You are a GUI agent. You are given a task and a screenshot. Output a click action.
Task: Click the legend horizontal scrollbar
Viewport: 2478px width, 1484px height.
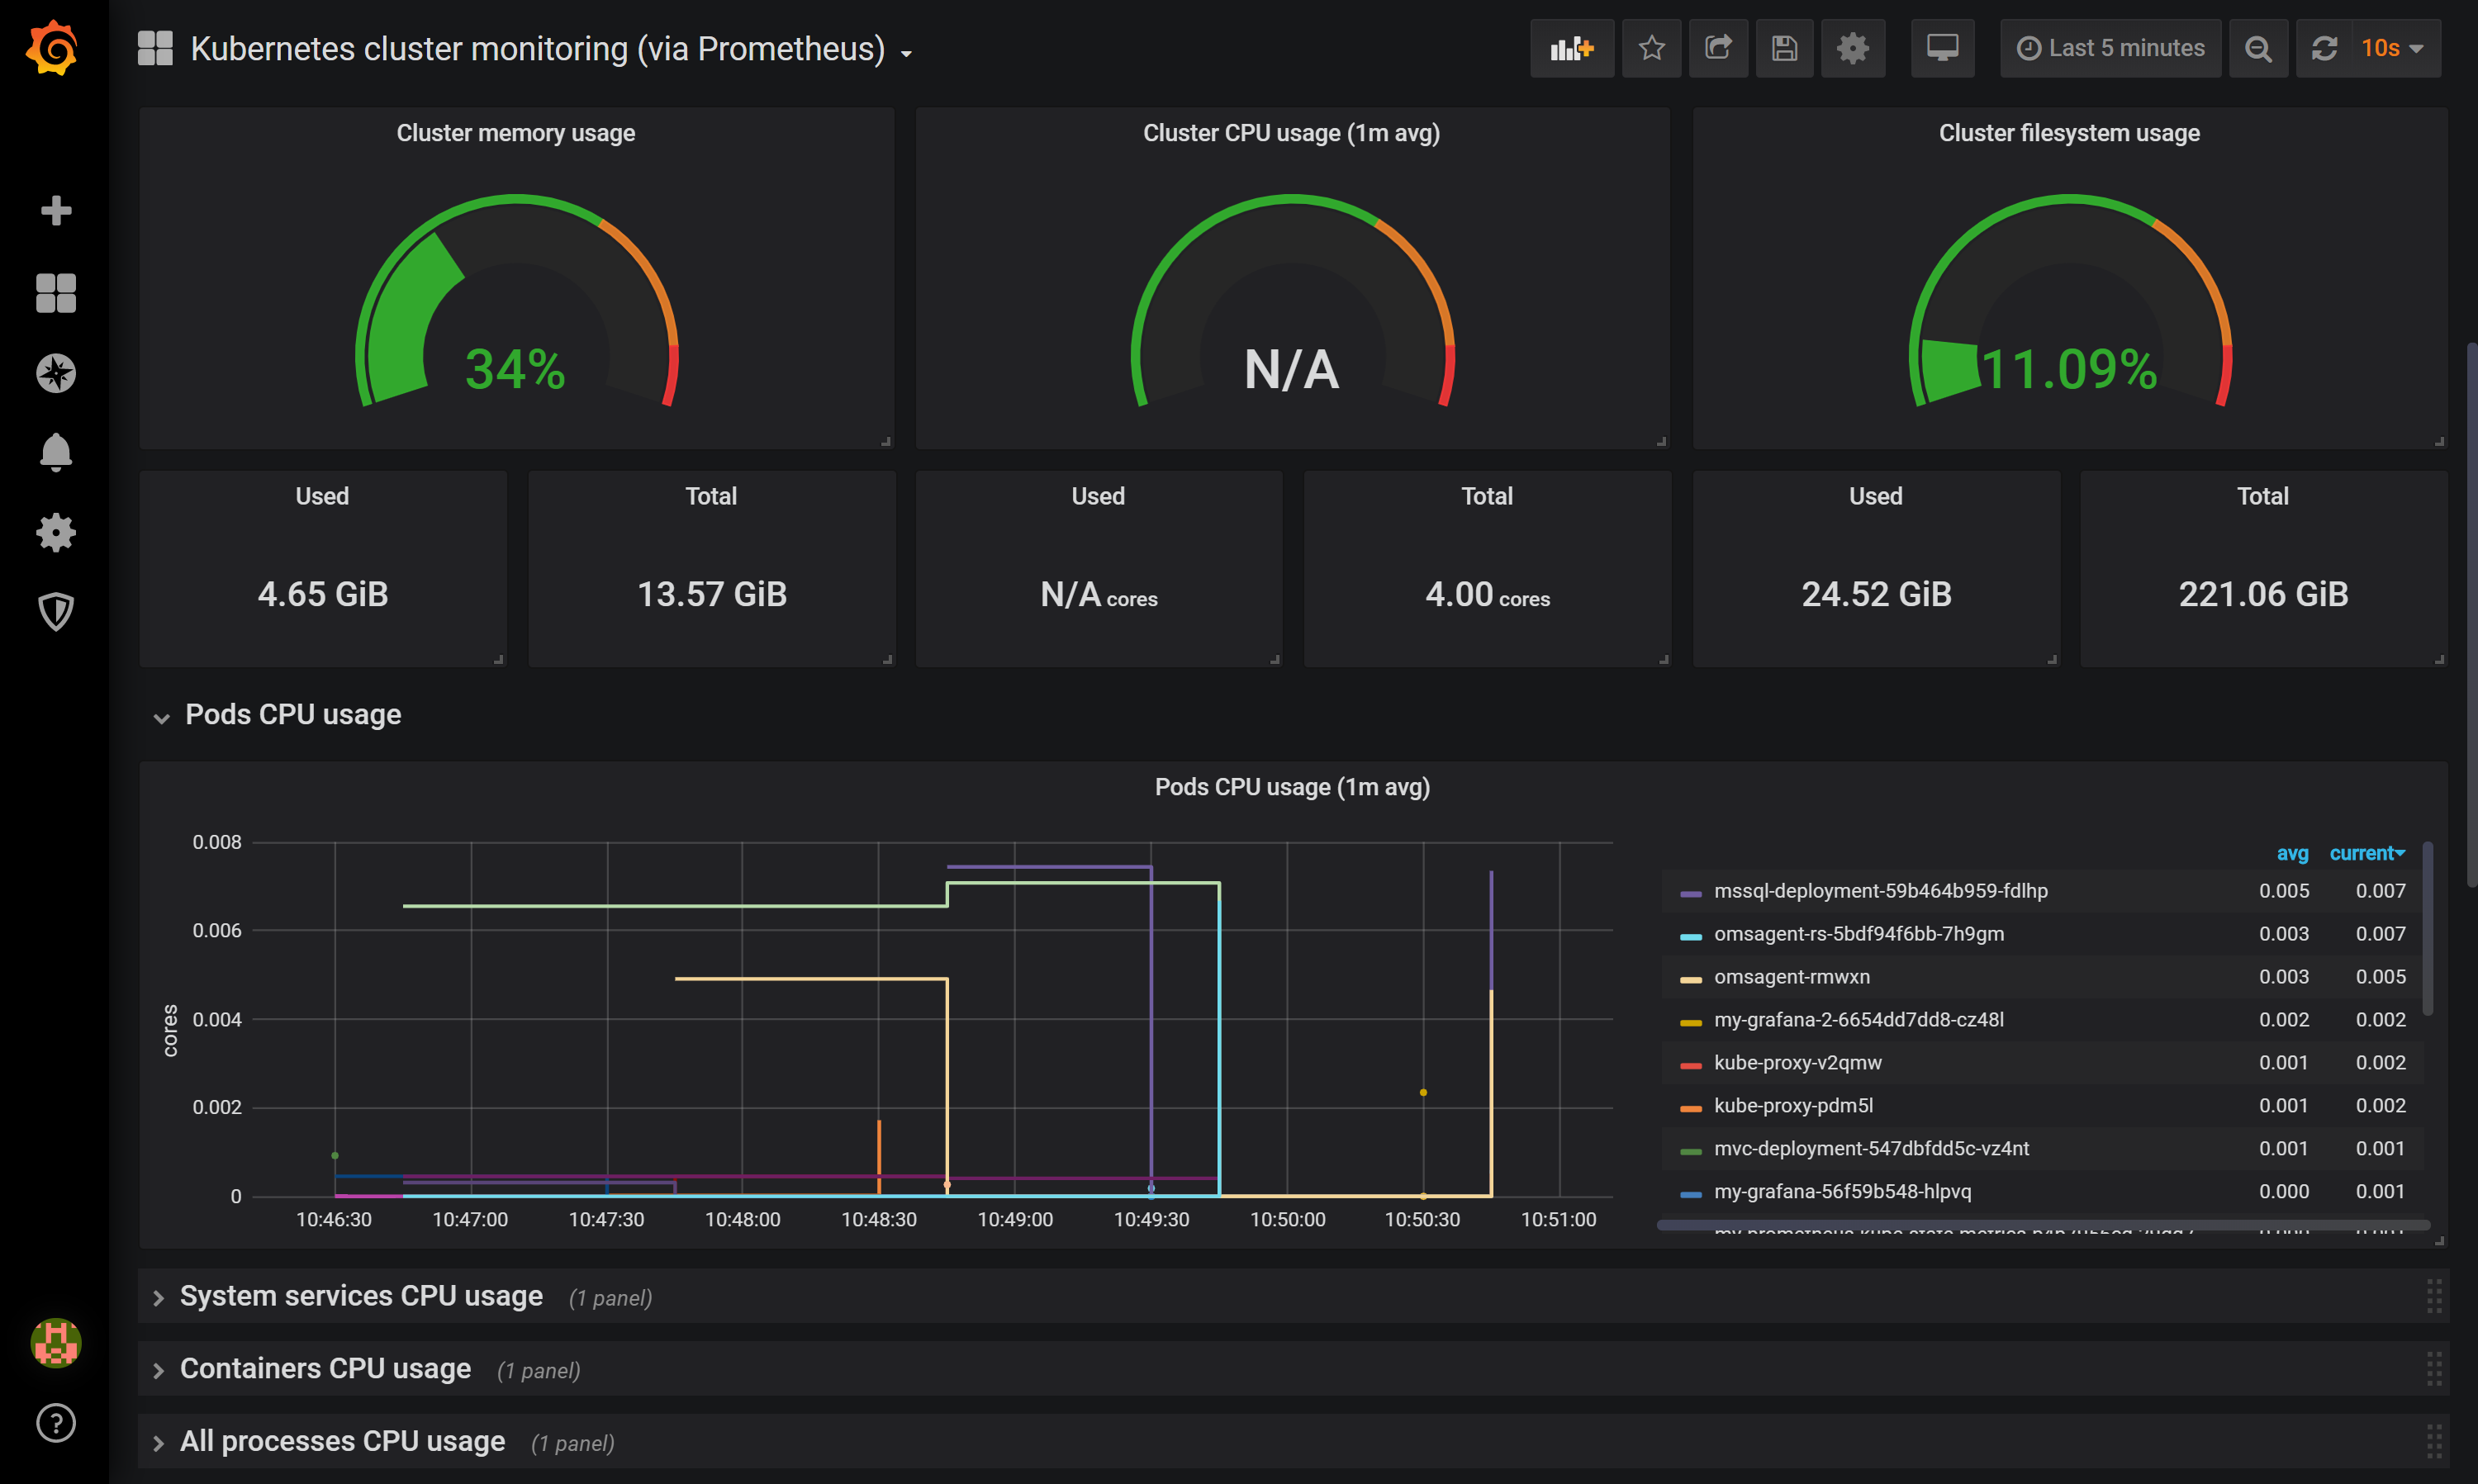coord(2043,1225)
